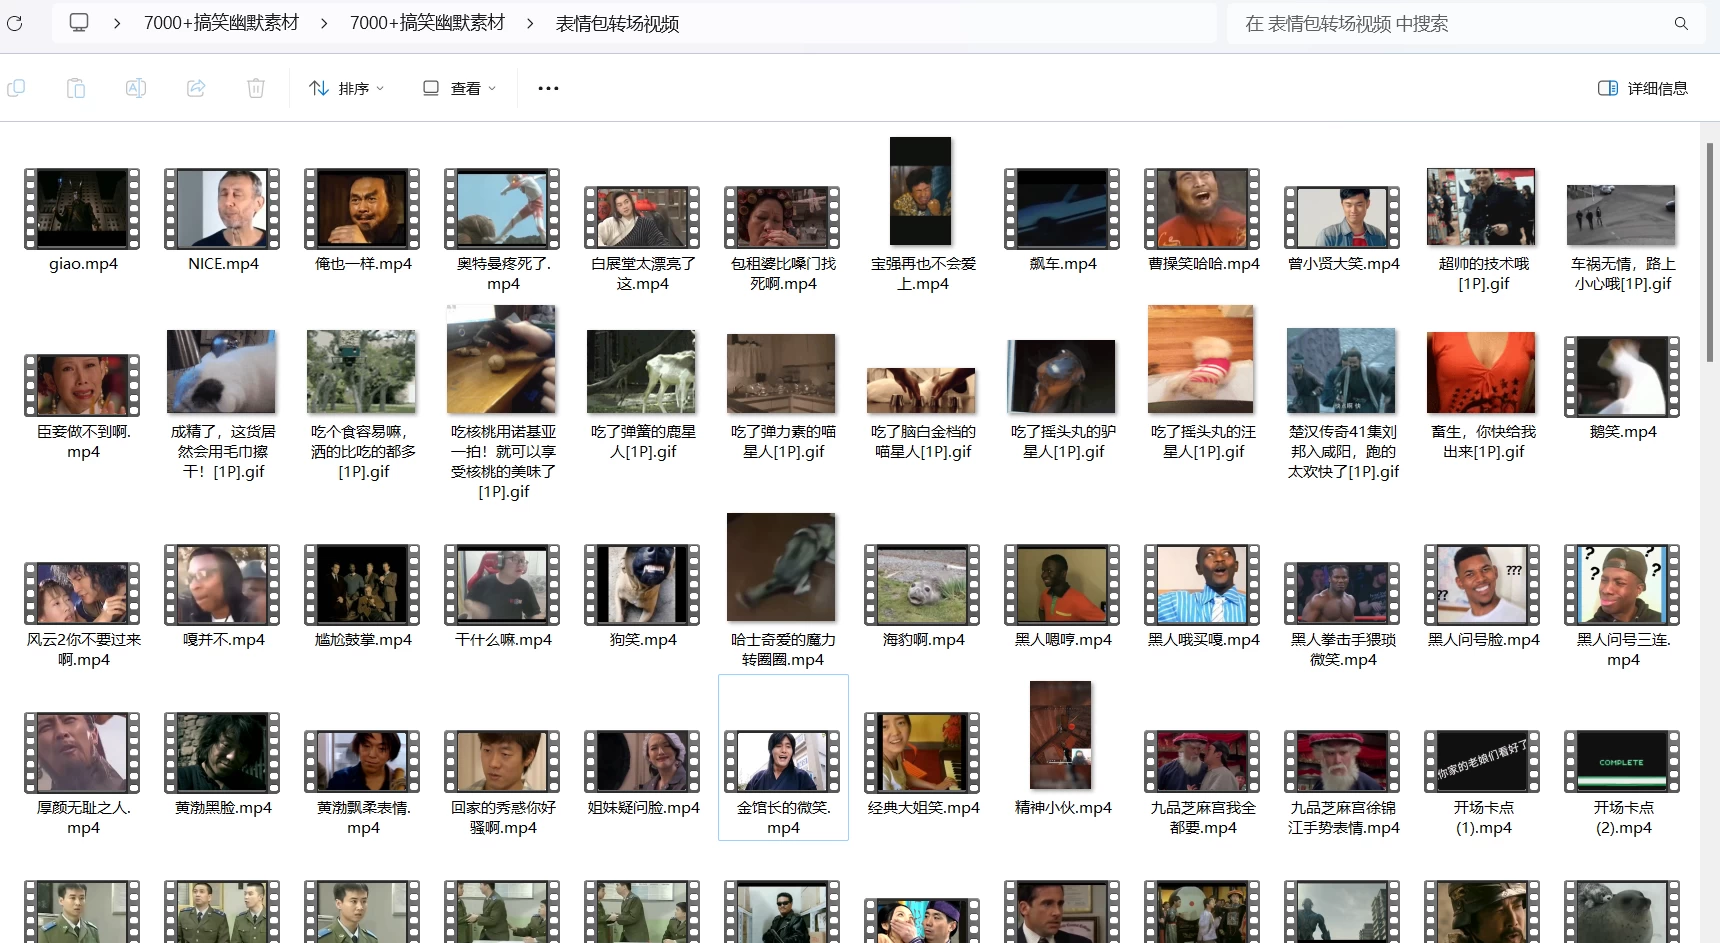Select the 包租婆比嗓门找死啊.mp4 thumbnail
Screen dimensions: 1720x943
point(782,217)
